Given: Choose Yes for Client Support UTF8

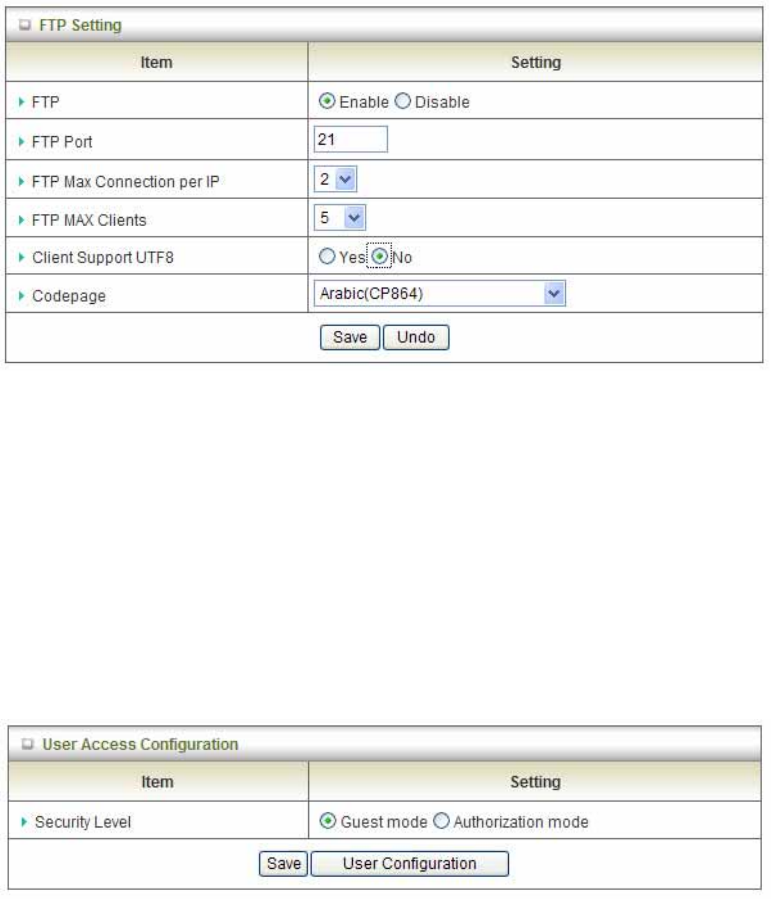Looking at the screenshot, I should tap(327, 256).
